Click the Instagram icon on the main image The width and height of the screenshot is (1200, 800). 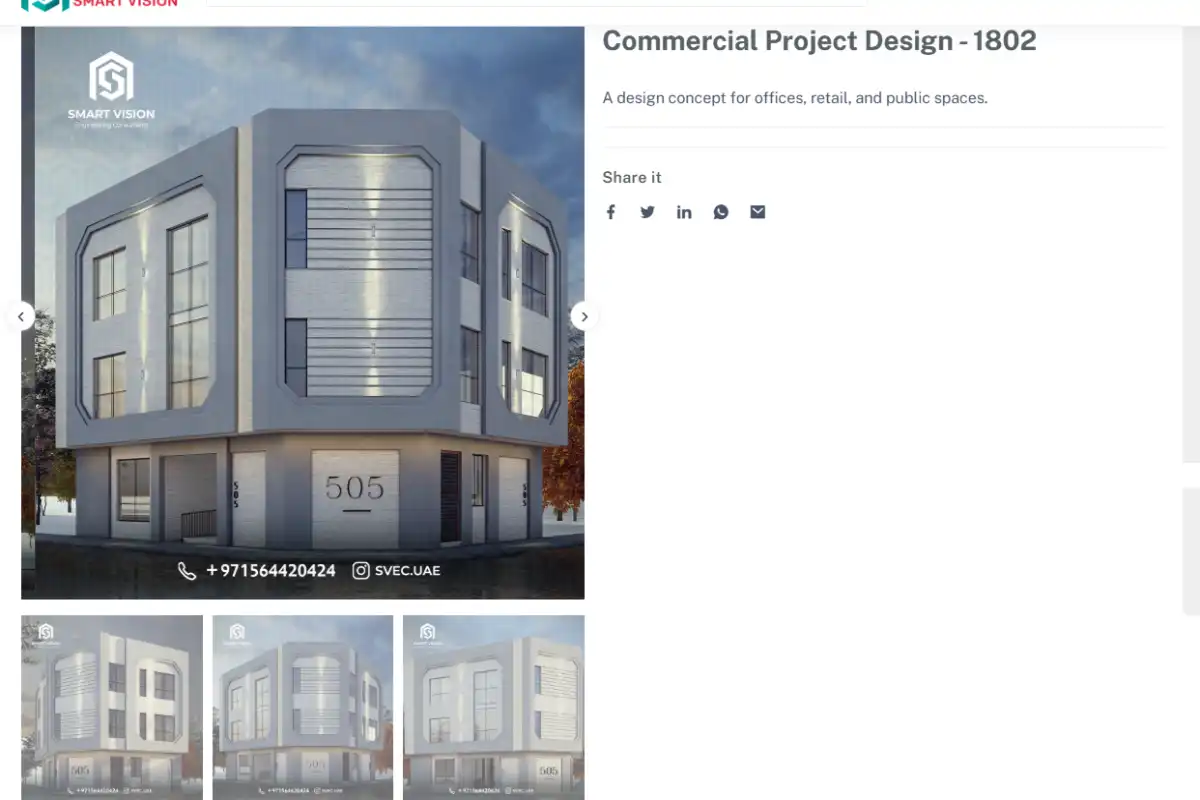tap(361, 571)
